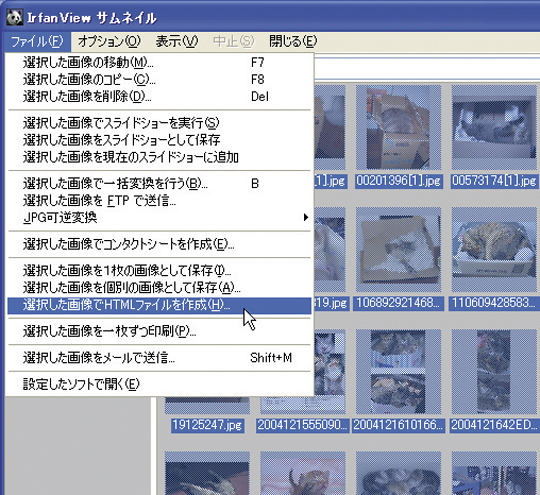Viewport: 540px width, 495px height.
Task: Open the ファイル(F) menu
Action: pyautogui.click(x=37, y=42)
